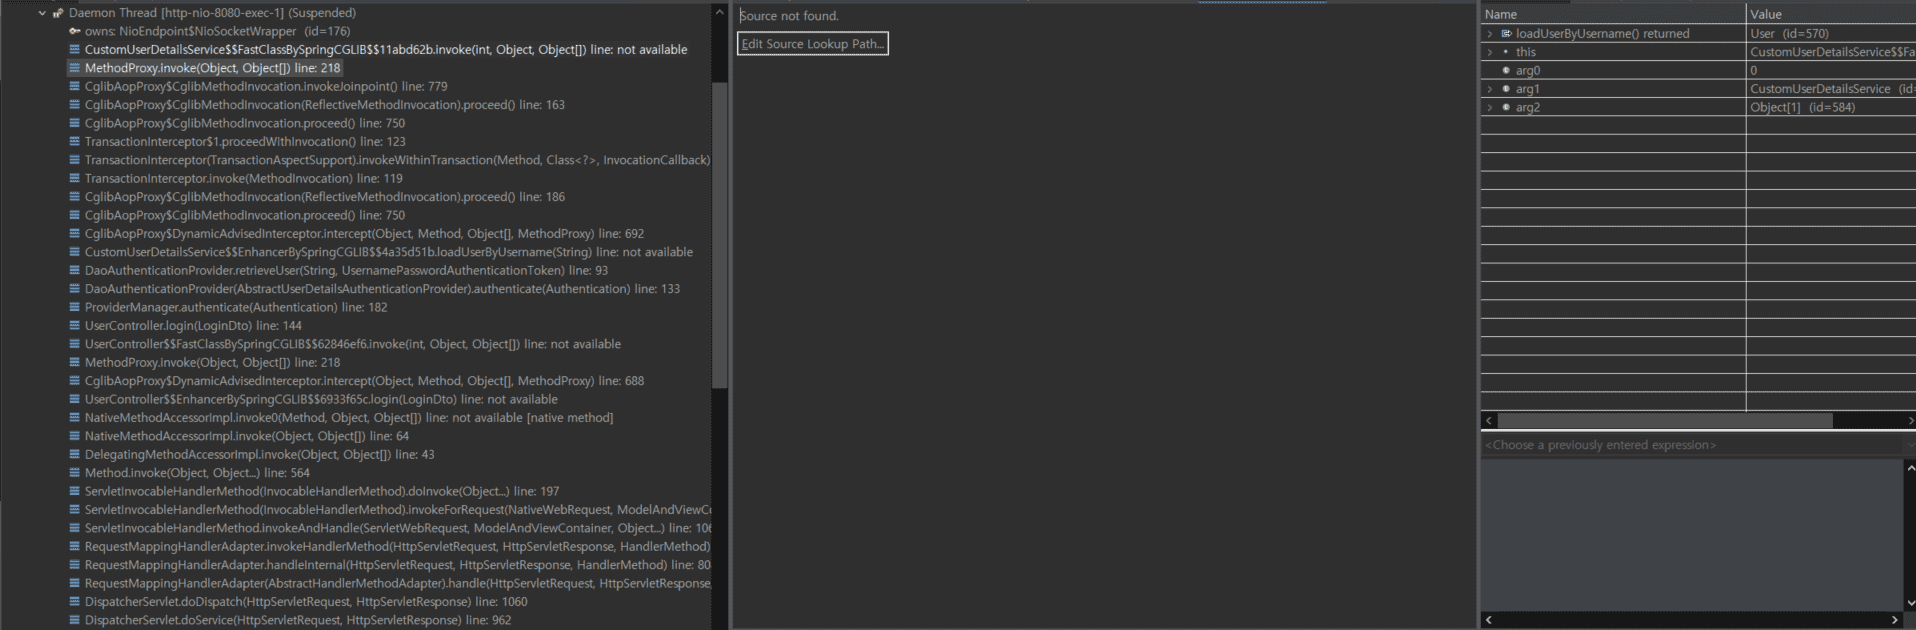Click the variable icon beside arg1
This screenshot has height=630, width=1916.
tap(1506, 89)
